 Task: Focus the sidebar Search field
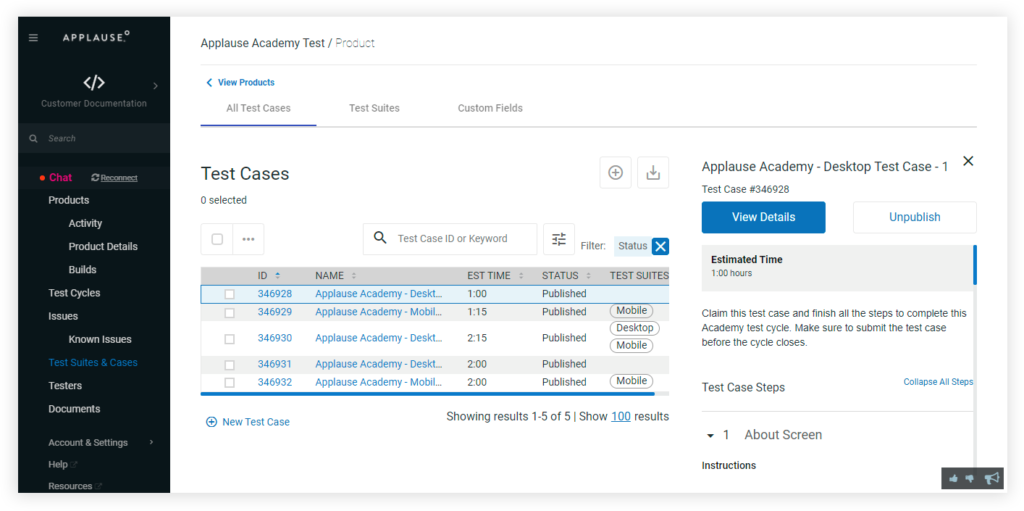[x=94, y=139]
